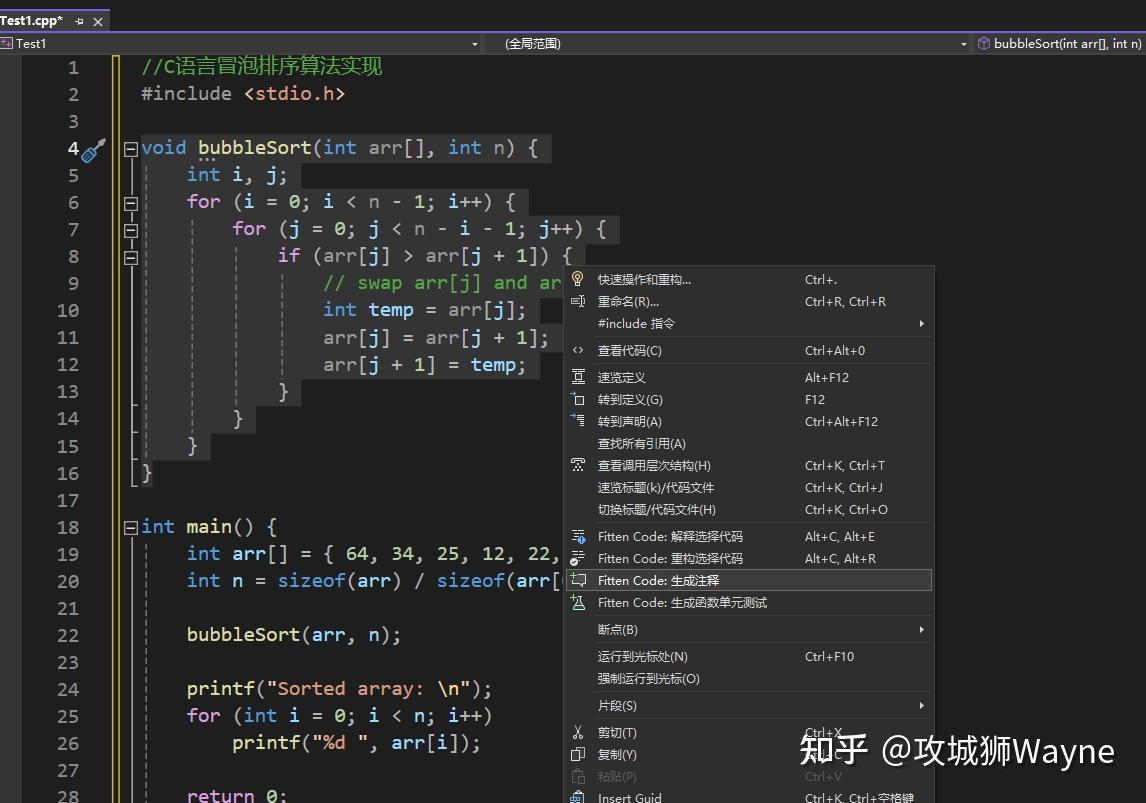Click the screwdriver quick-fix icon on line 4

(95, 148)
